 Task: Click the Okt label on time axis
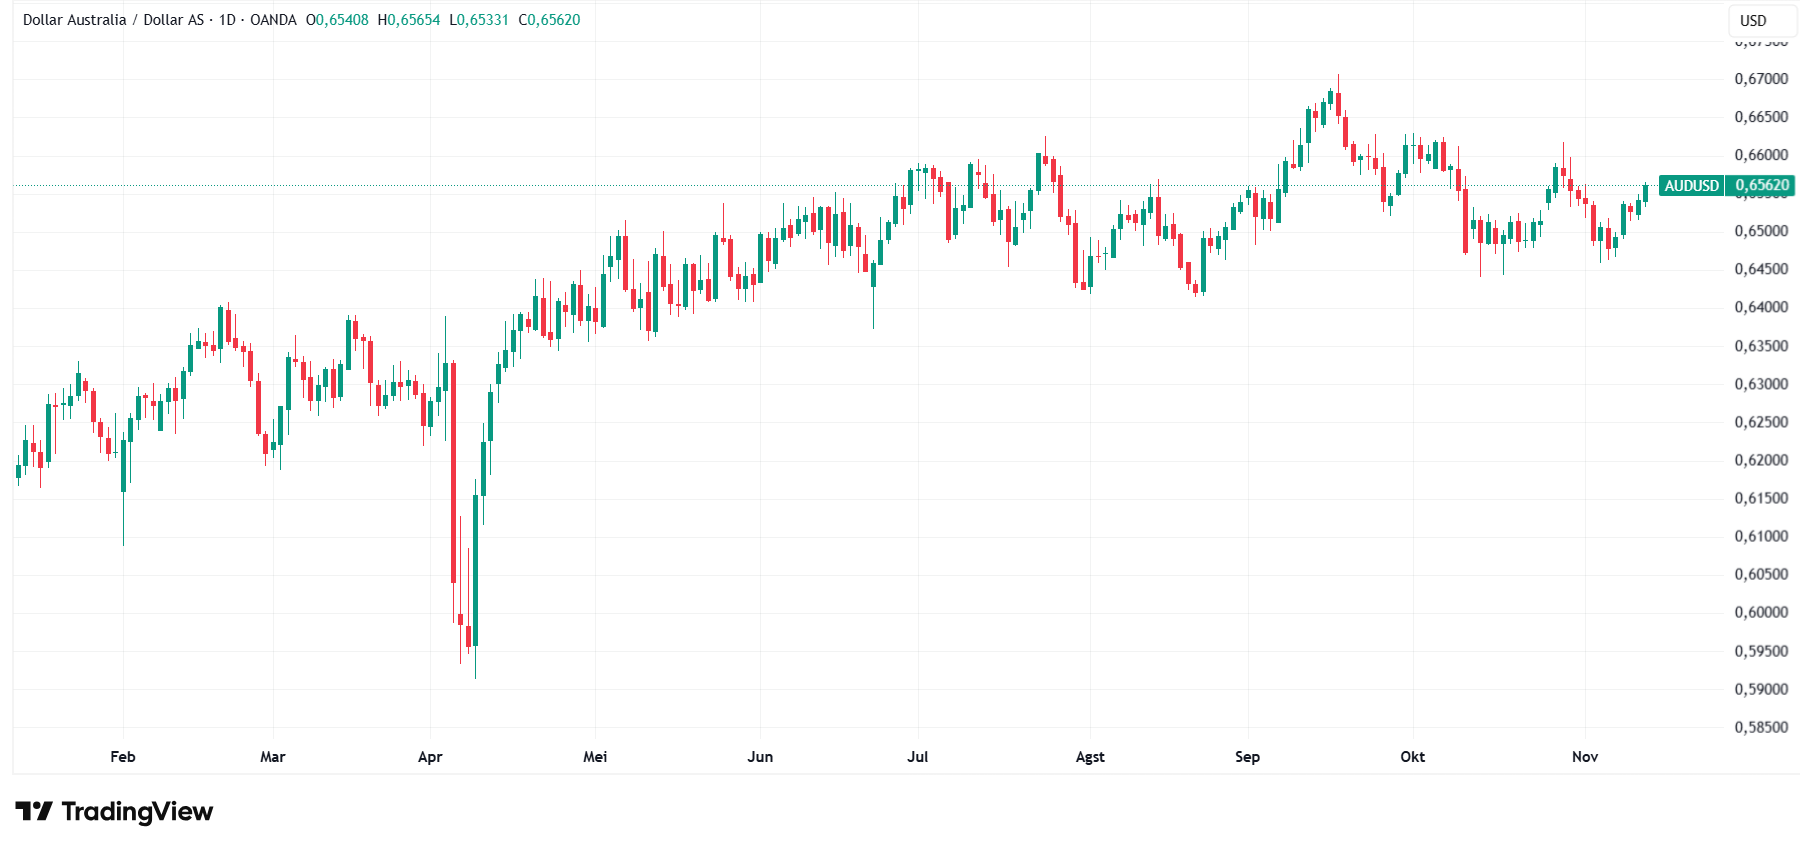(x=1413, y=756)
